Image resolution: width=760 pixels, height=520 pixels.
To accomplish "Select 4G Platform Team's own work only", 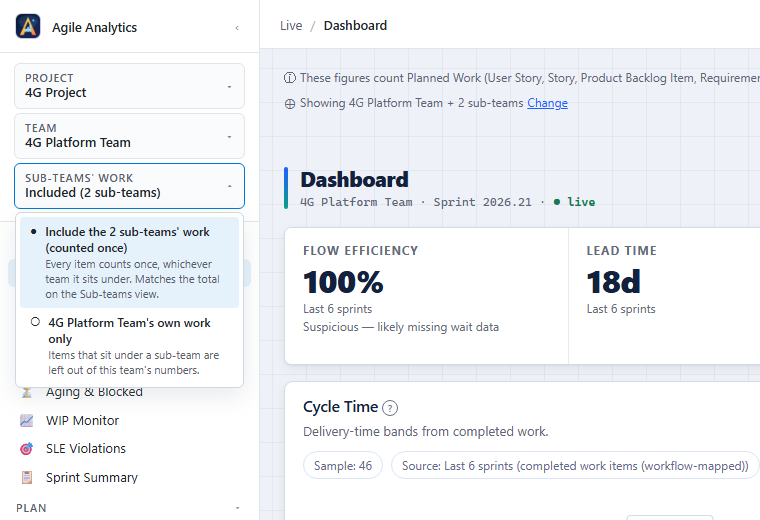I will 129,346.
